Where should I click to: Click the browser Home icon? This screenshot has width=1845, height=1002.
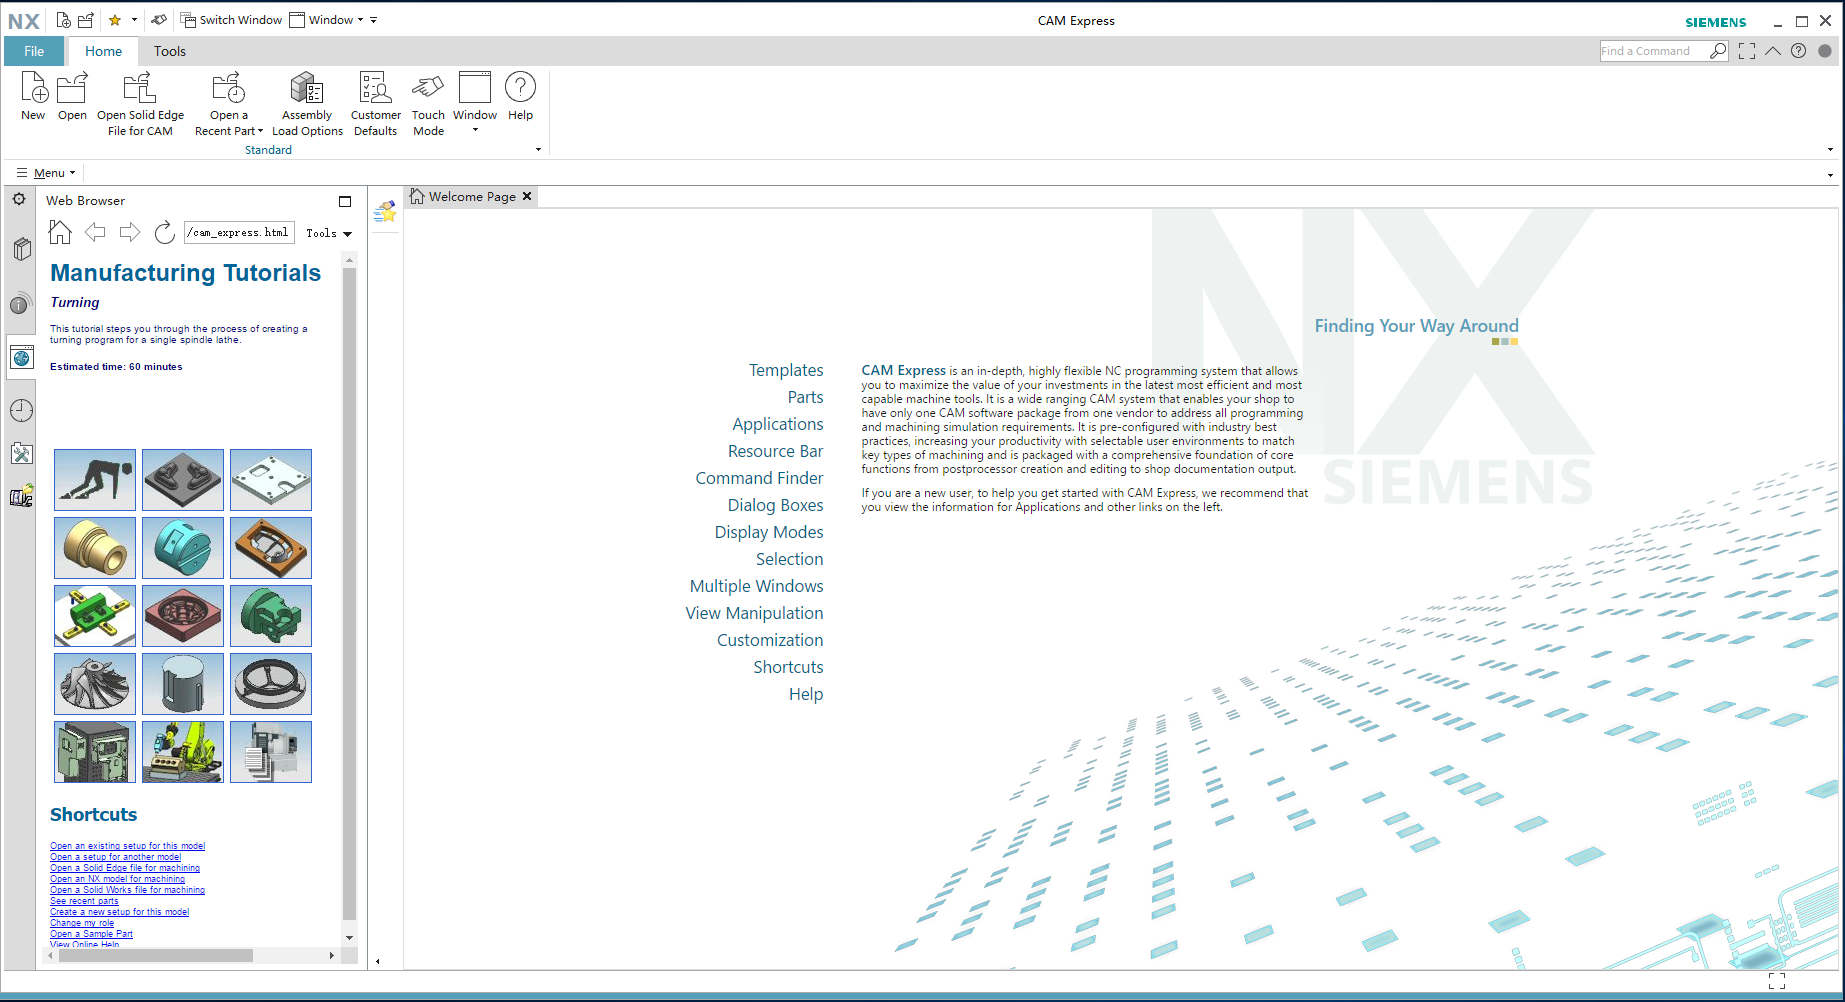tap(60, 232)
